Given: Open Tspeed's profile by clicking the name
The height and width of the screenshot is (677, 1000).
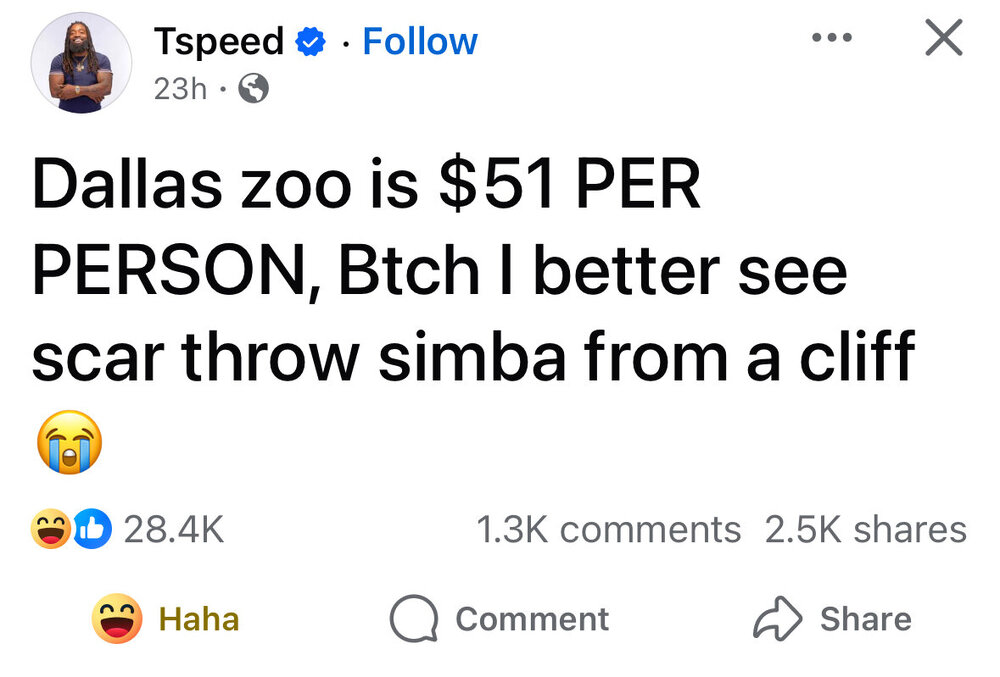Looking at the screenshot, I should point(218,42).
